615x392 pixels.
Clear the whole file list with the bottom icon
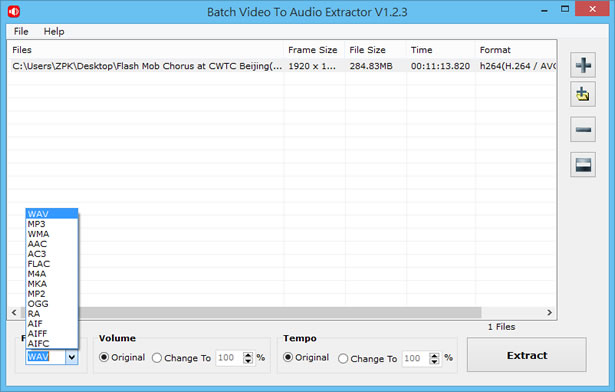coord(583,165)
